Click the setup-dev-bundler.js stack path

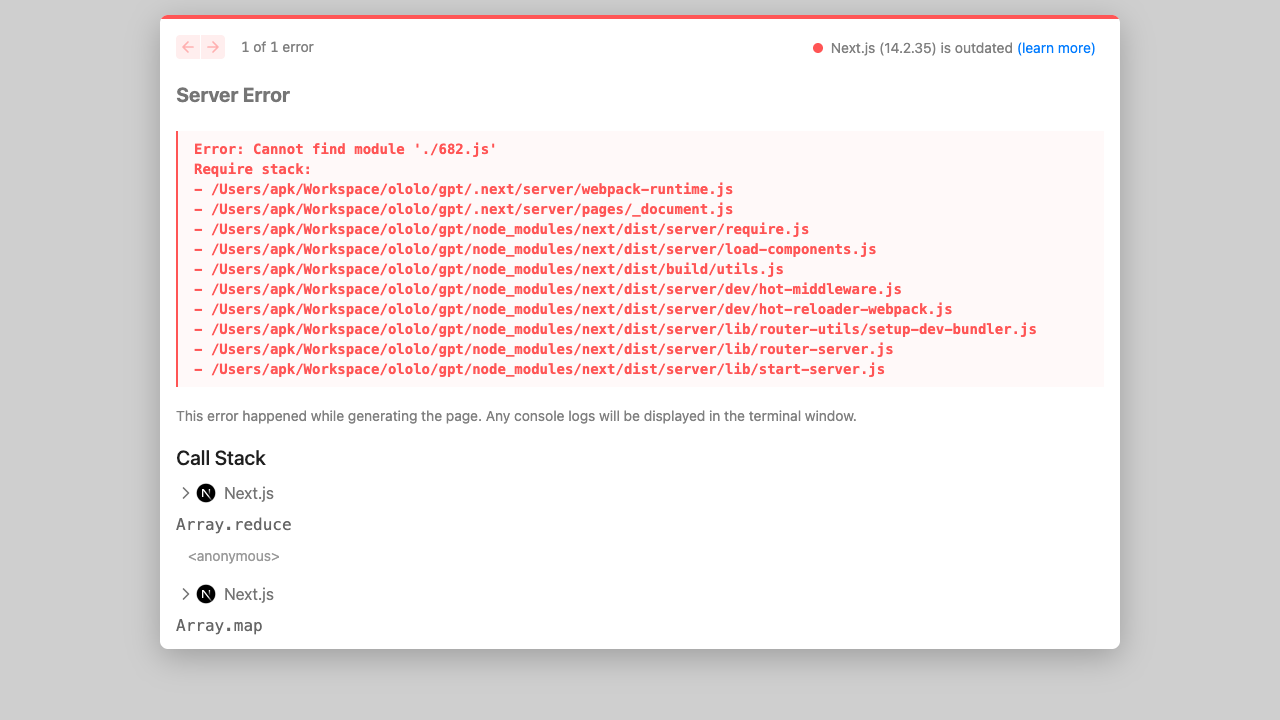pyautogui.click(x=615, y=329)
